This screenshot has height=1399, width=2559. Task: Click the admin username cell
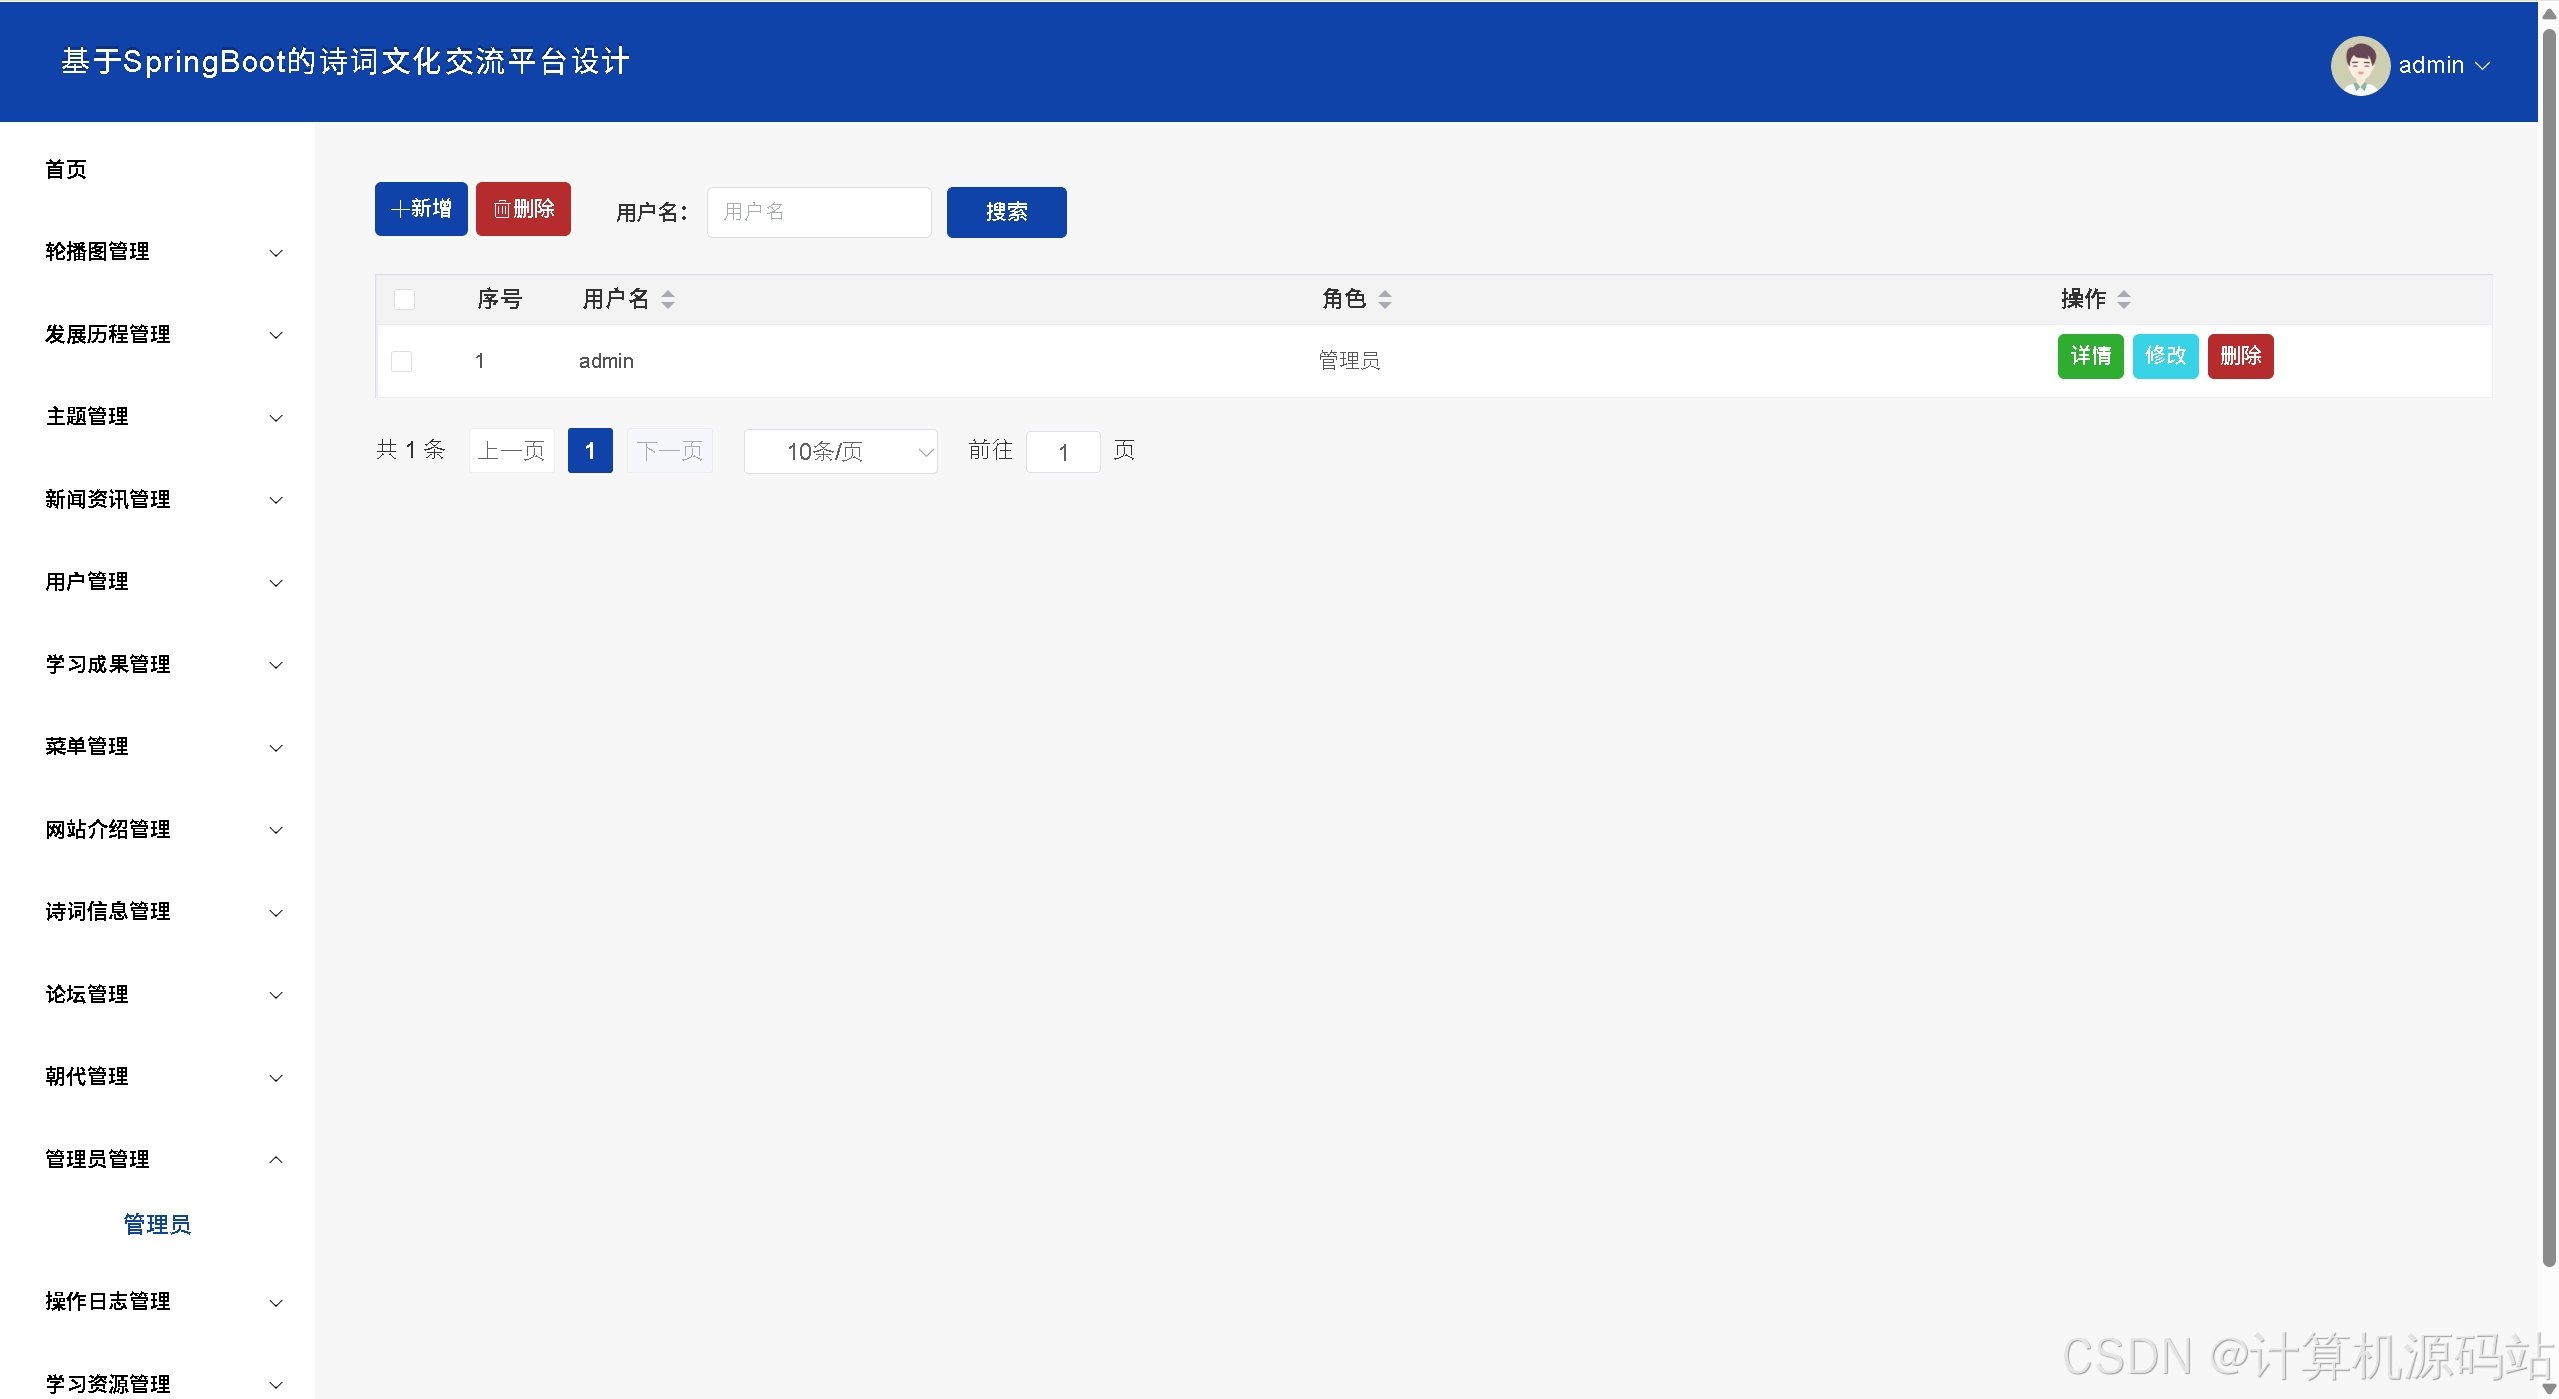(x=606, y=361)
